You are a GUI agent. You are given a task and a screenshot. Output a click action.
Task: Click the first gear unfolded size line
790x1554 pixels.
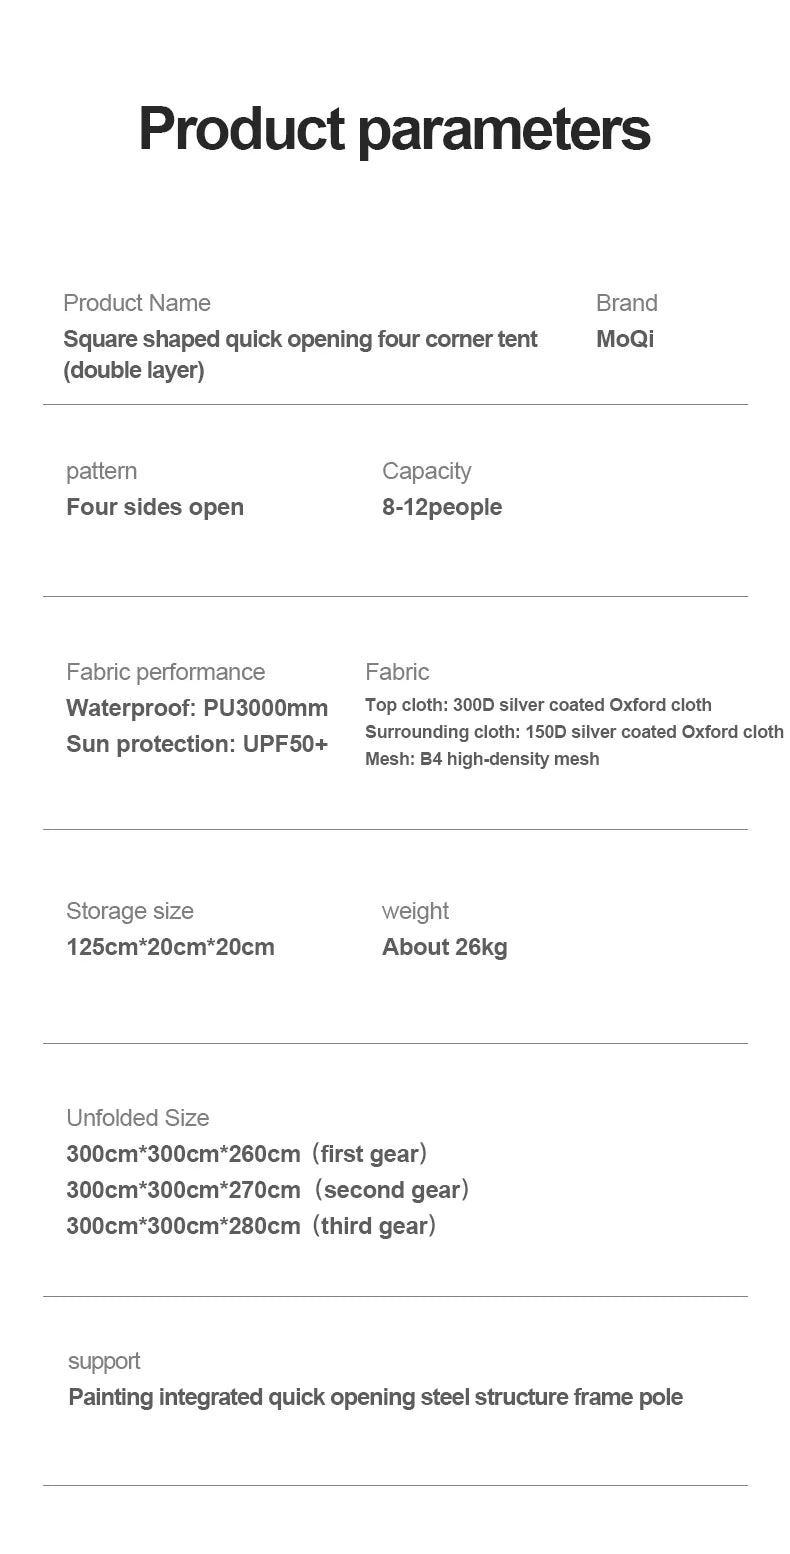(x=247, y=1154)
